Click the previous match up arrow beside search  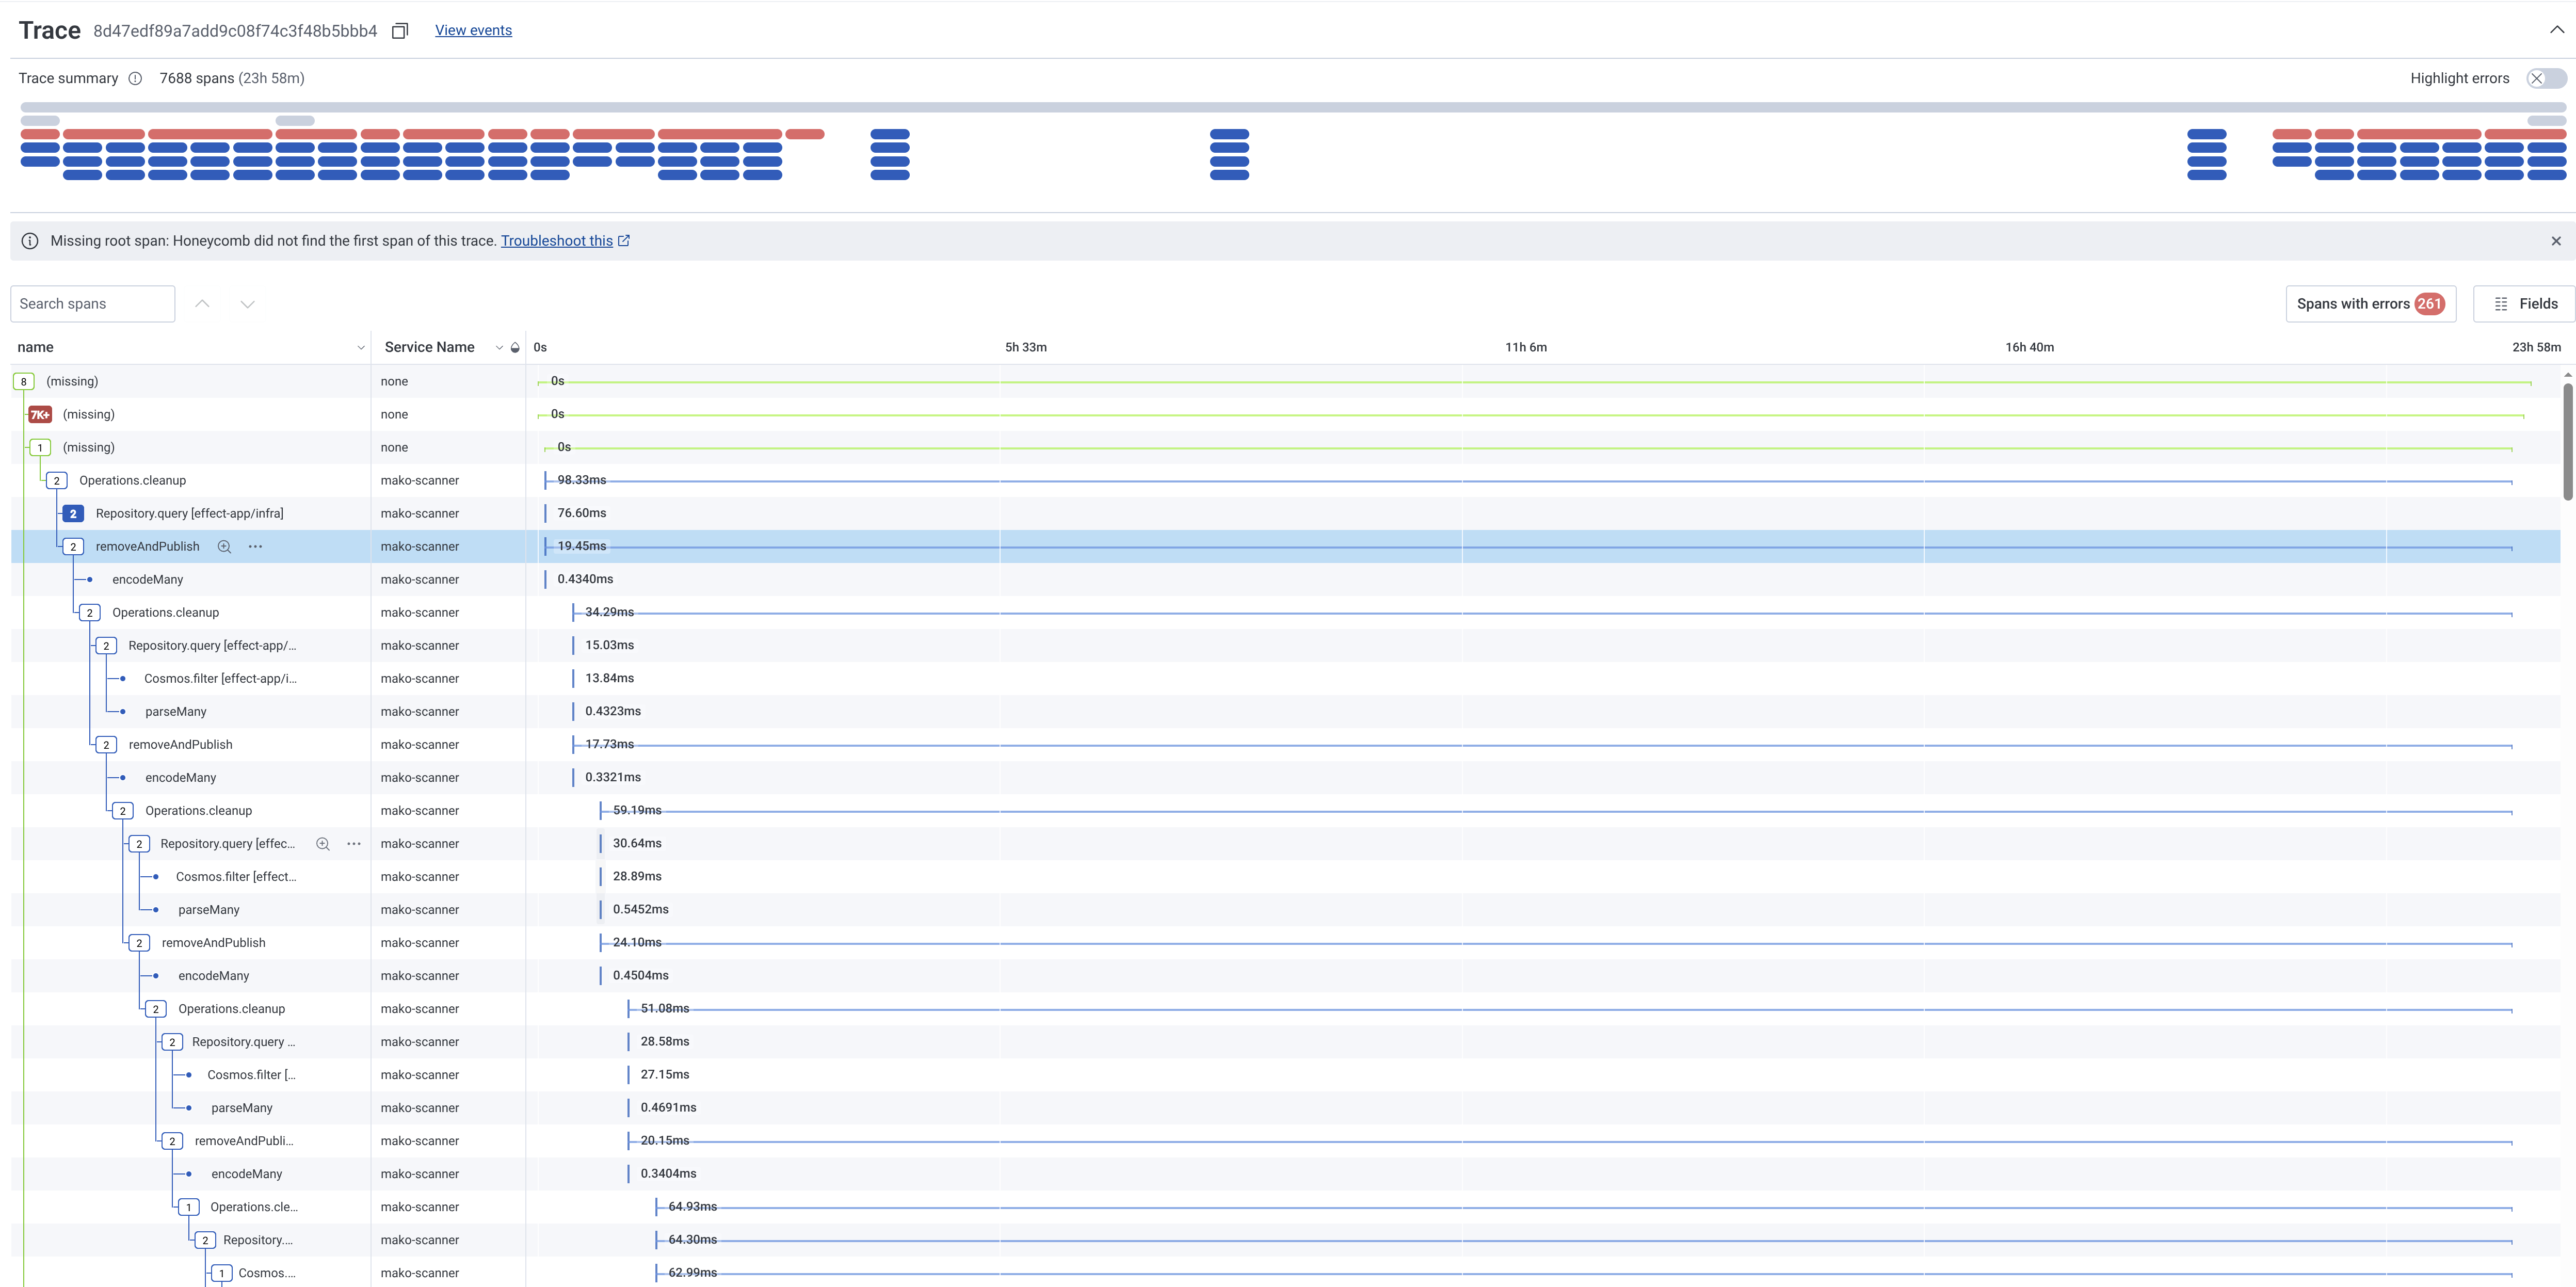point(202,303)
